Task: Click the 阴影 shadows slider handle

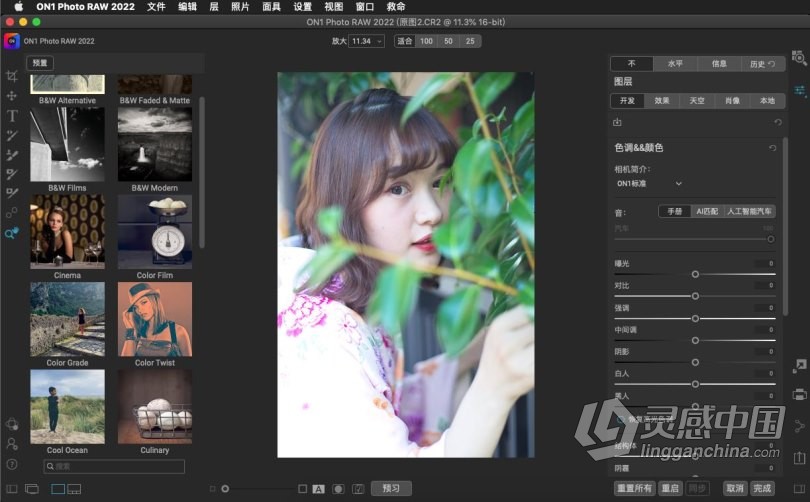Action: coord(695,363)
